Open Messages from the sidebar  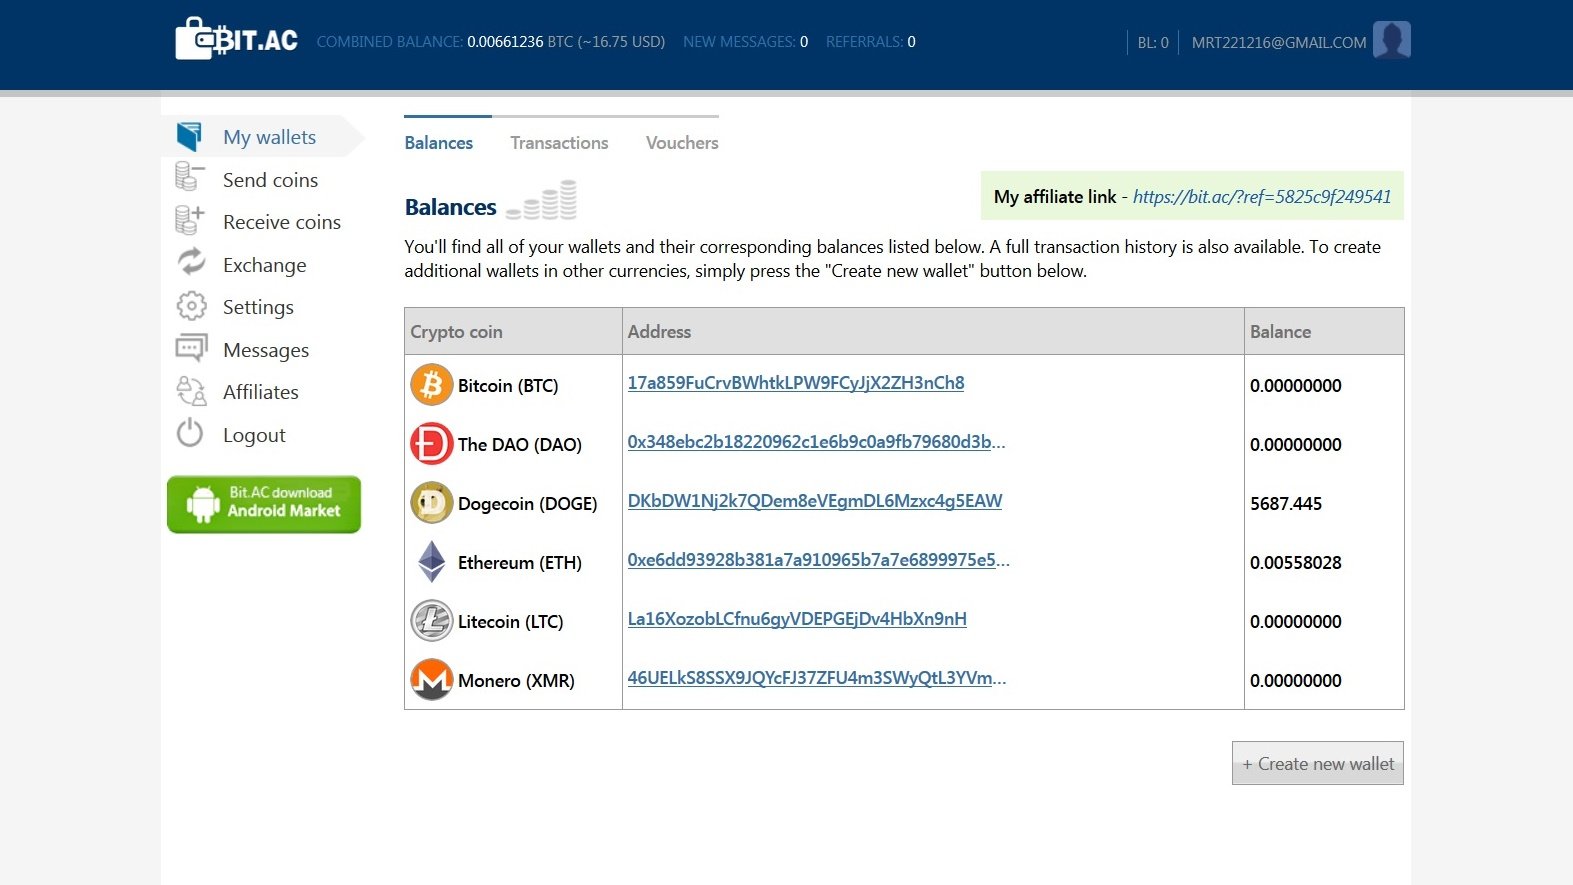266,350
